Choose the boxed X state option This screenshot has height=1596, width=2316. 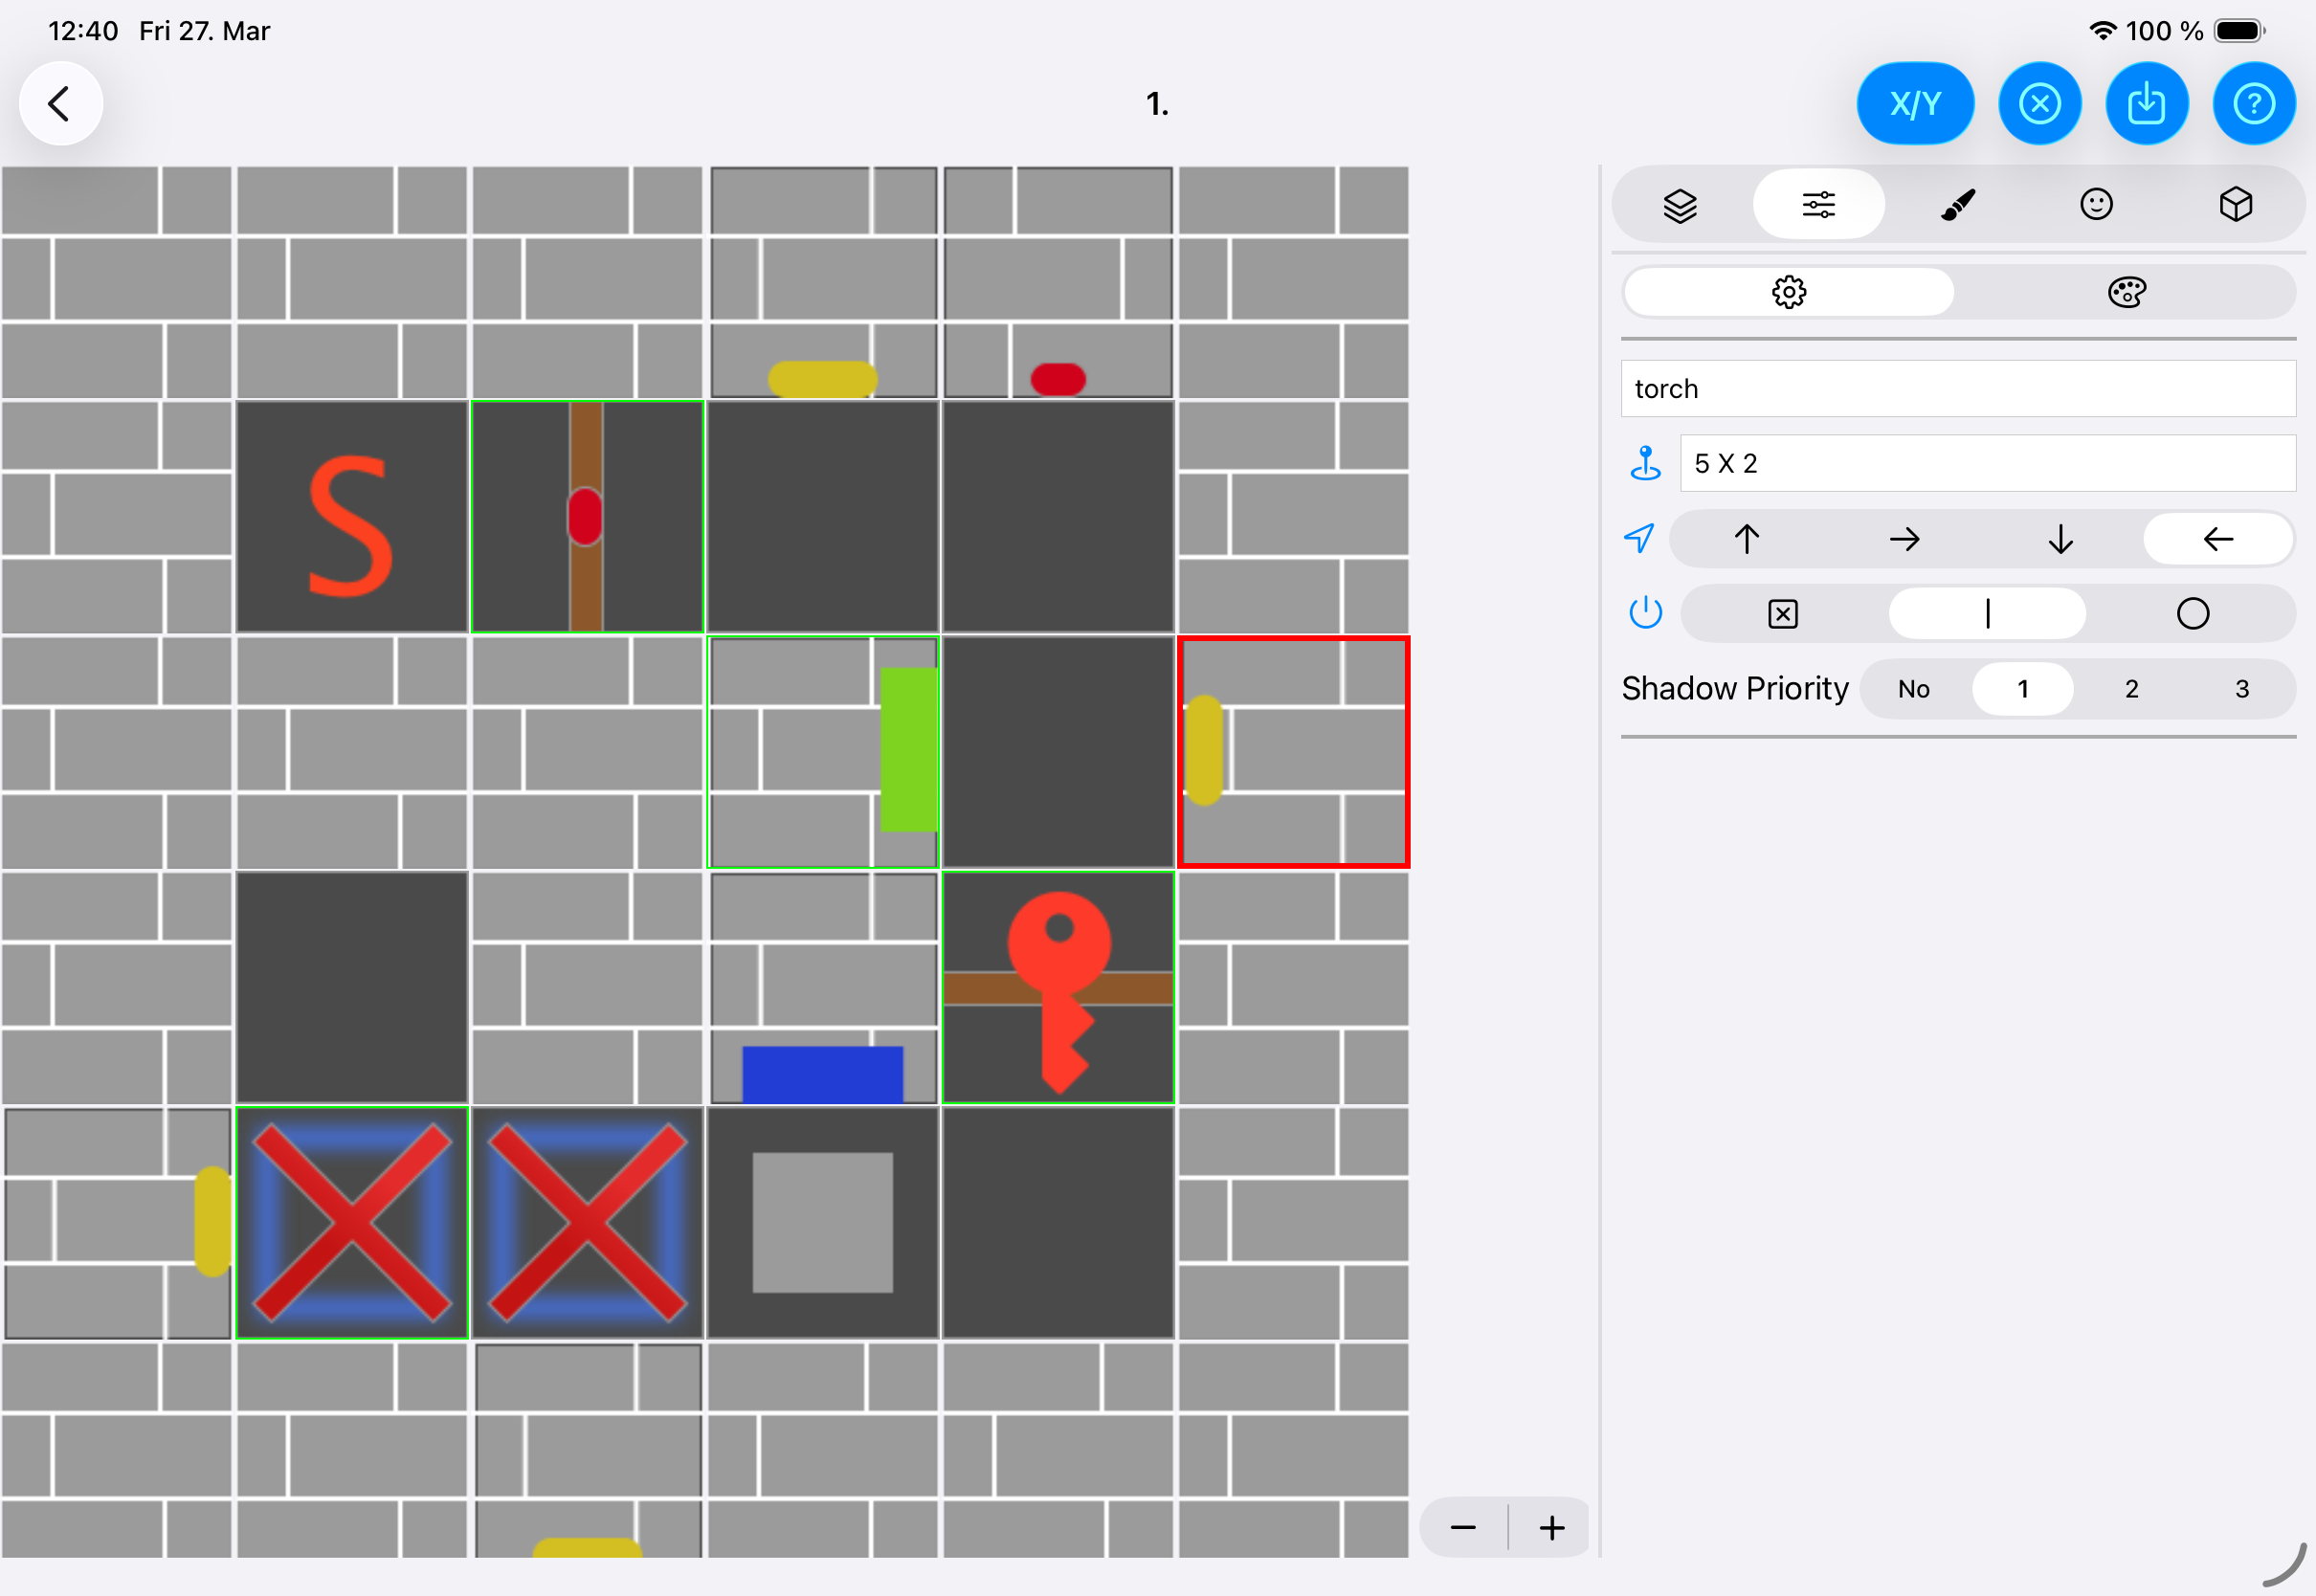(x=1782, y=613)
